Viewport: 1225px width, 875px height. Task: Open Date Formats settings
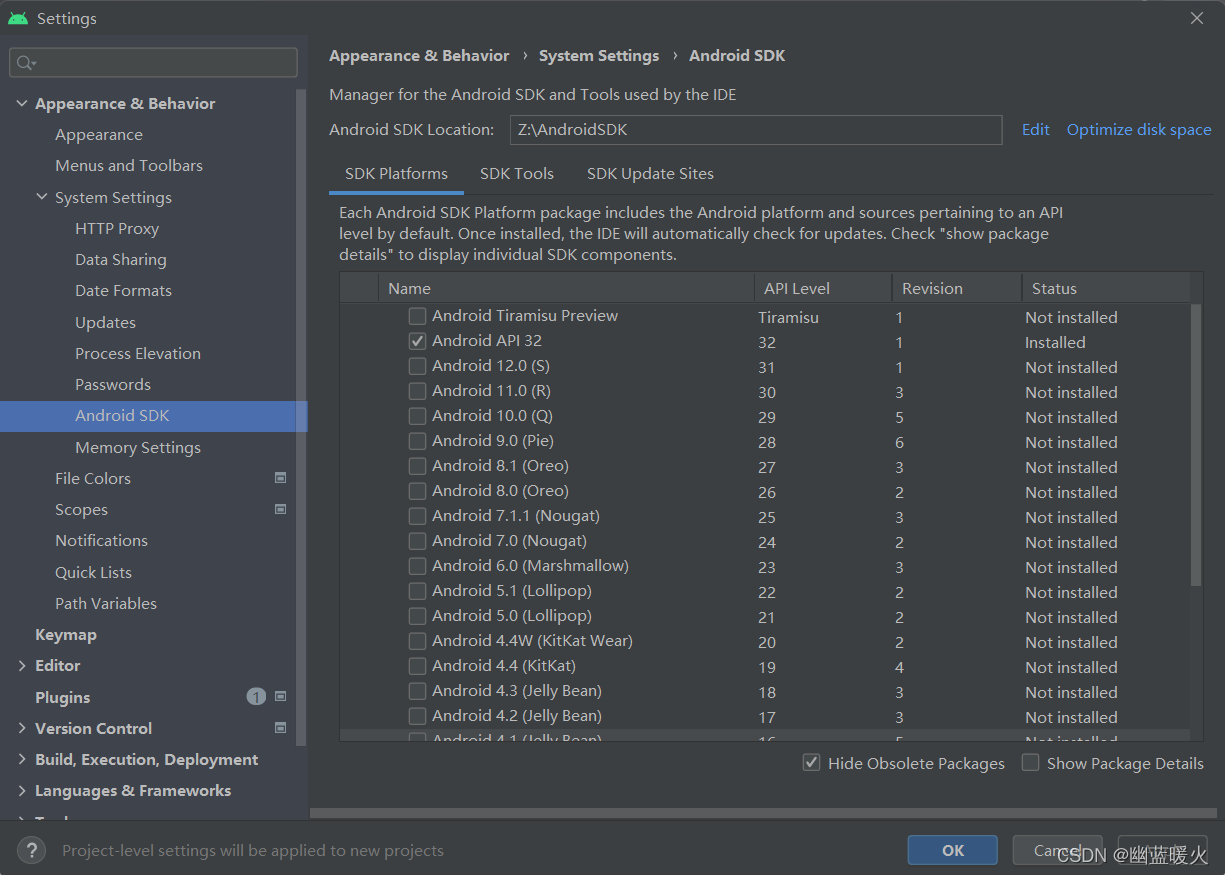click(123, 290)
